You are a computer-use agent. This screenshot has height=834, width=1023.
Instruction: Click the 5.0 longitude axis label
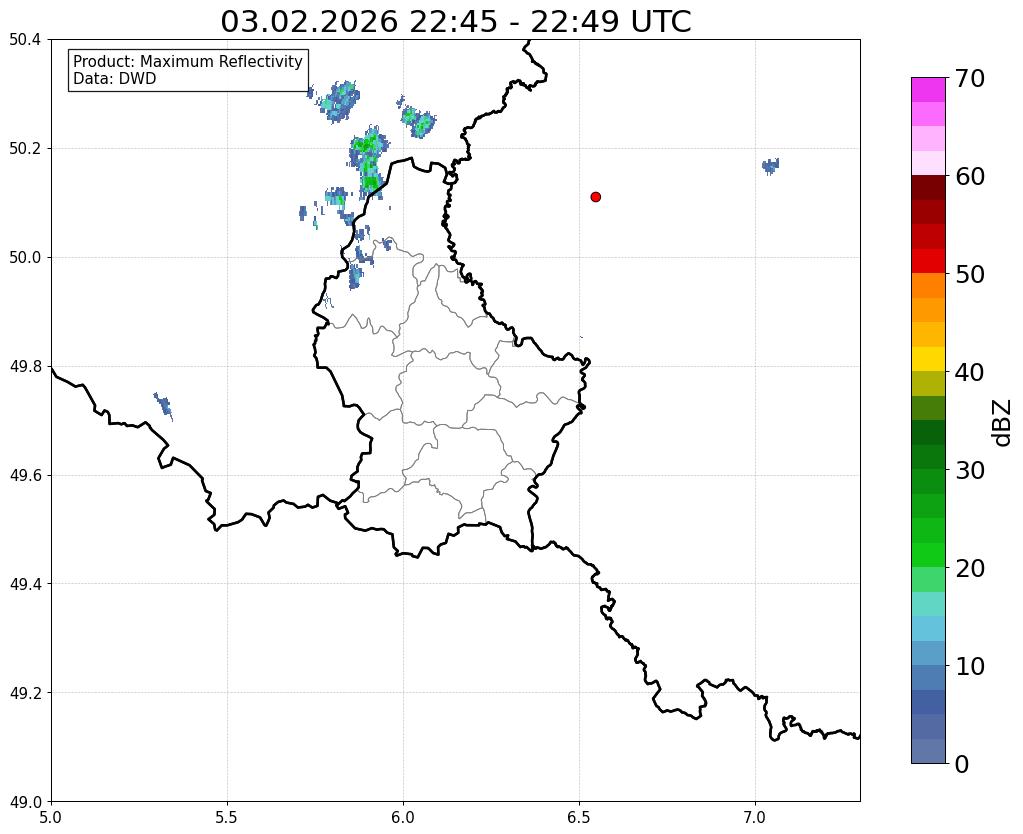pyautogui.click(x=51, y=817)
